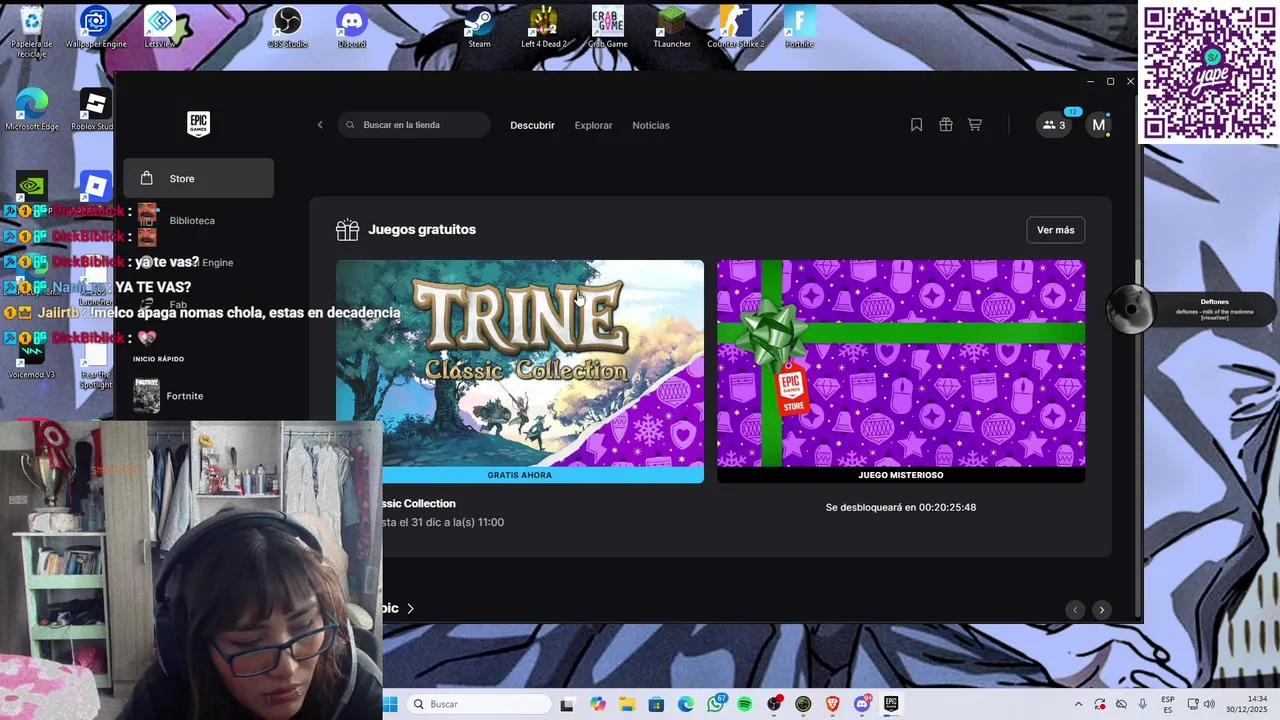Go to next carousel items arrow

click(1101, 609)
